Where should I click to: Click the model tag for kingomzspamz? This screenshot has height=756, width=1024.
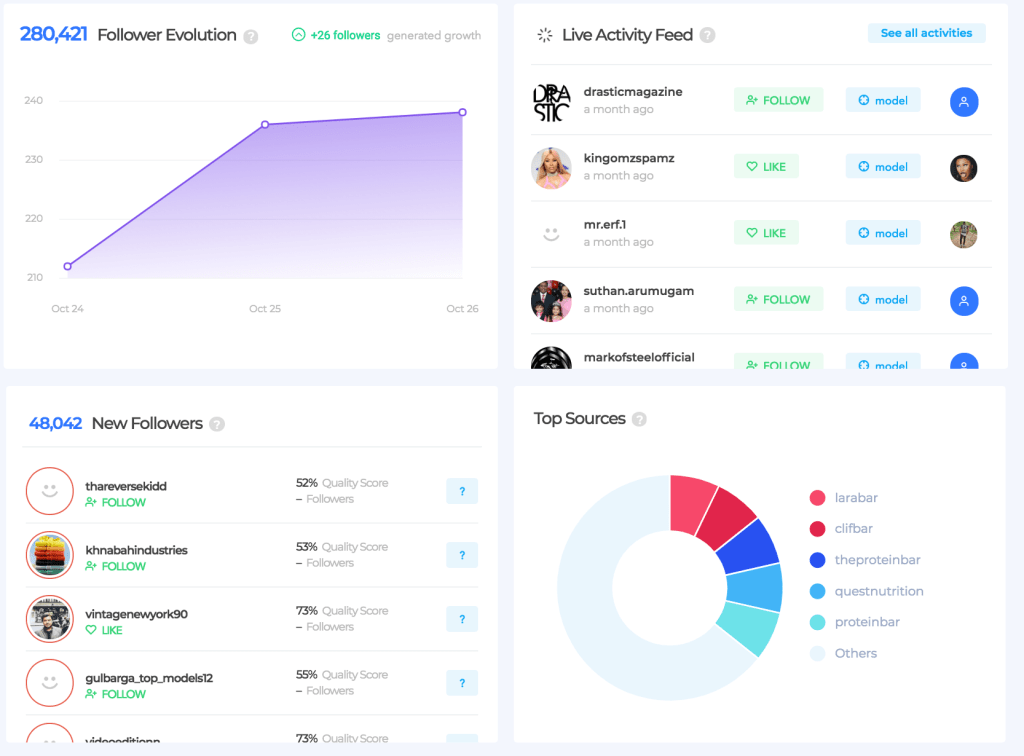[x=883, y=166]
